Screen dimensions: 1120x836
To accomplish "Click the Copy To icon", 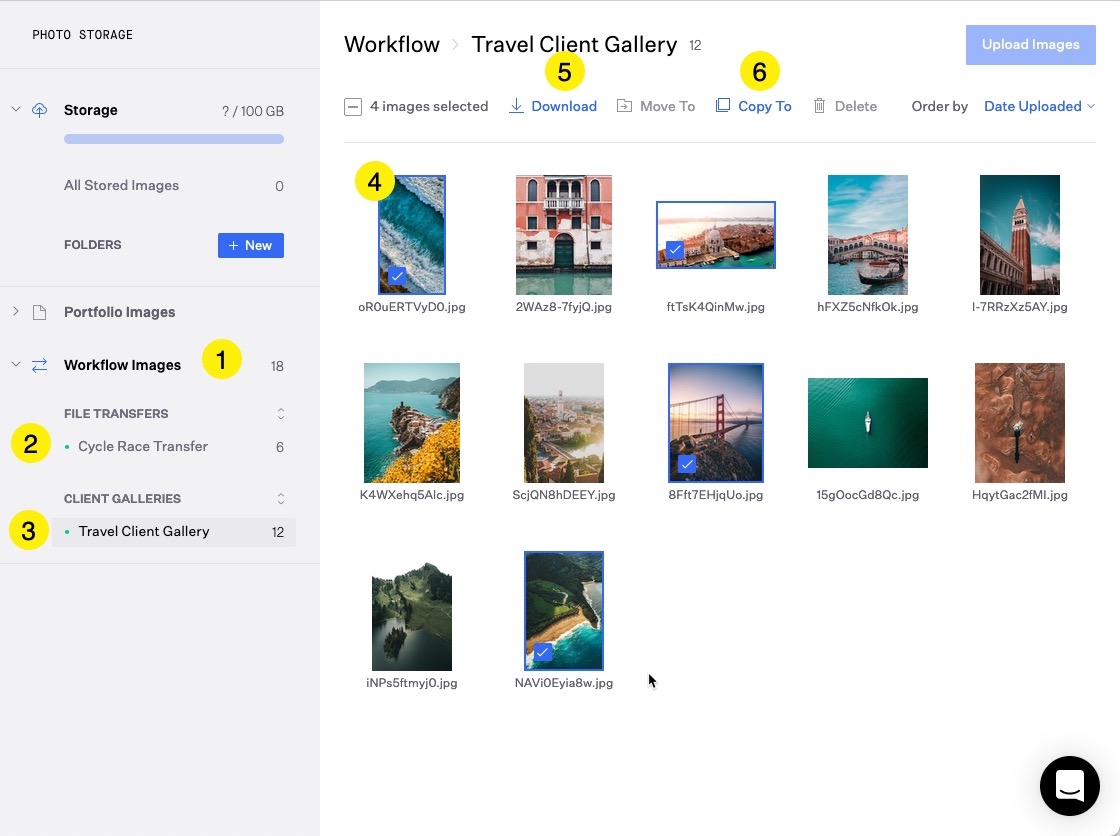I will point(723,106).
